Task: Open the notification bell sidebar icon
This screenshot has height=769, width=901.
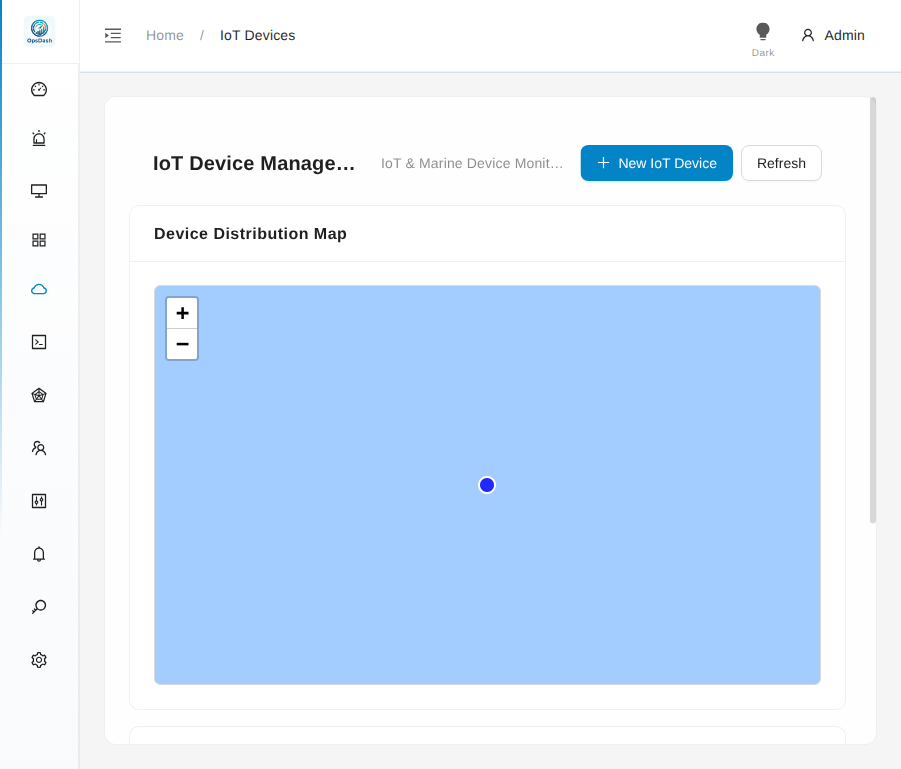Action: tap(39, 553)
